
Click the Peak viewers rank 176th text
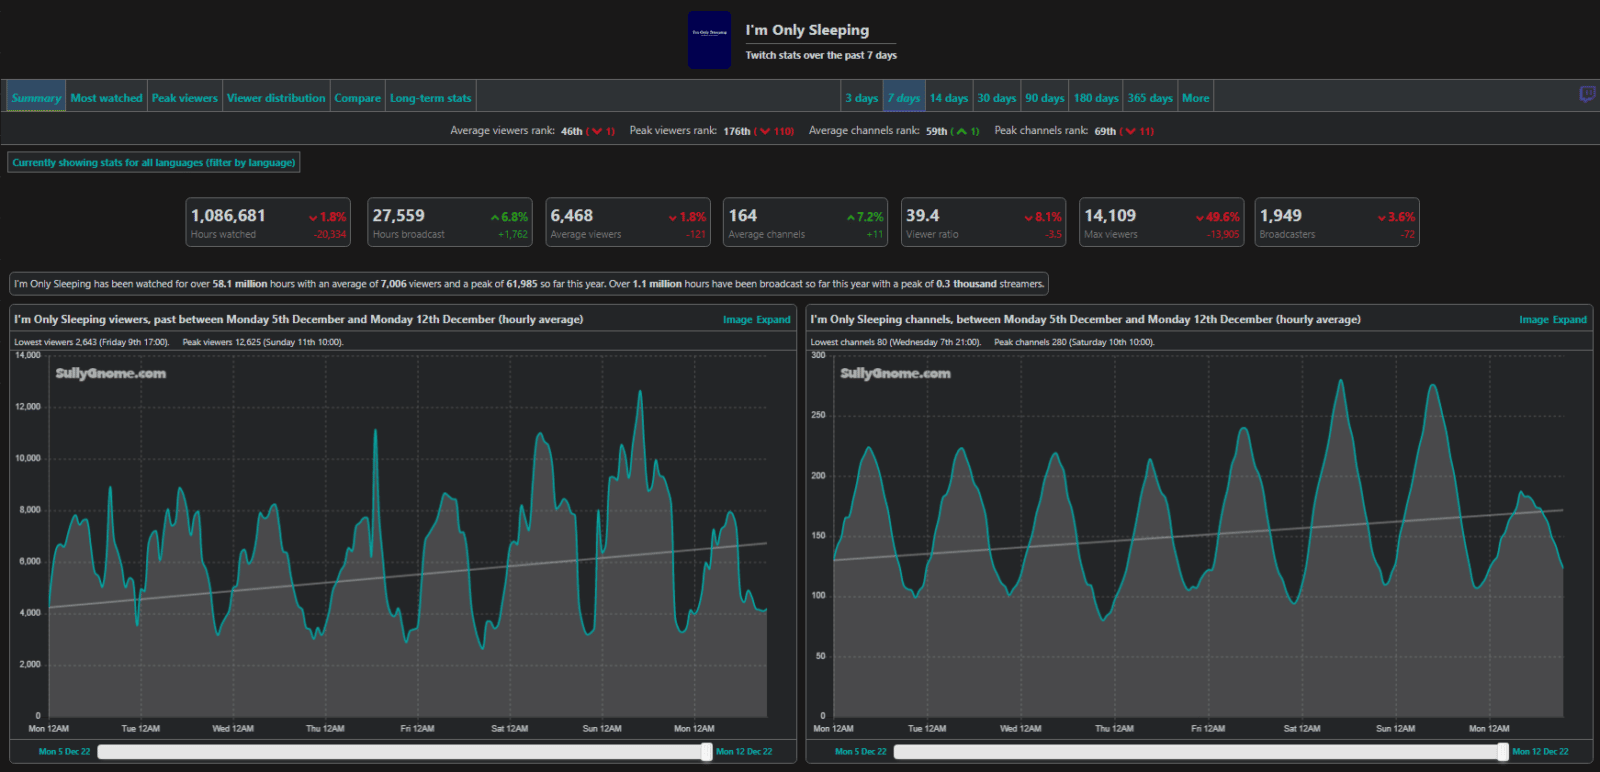pos(711,131)
